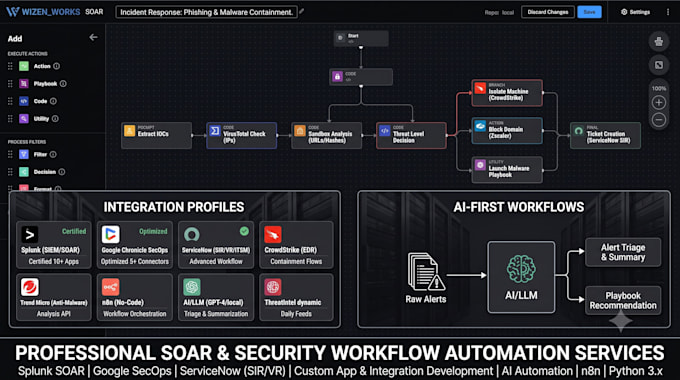Show info for Decision block

[62, 172]
